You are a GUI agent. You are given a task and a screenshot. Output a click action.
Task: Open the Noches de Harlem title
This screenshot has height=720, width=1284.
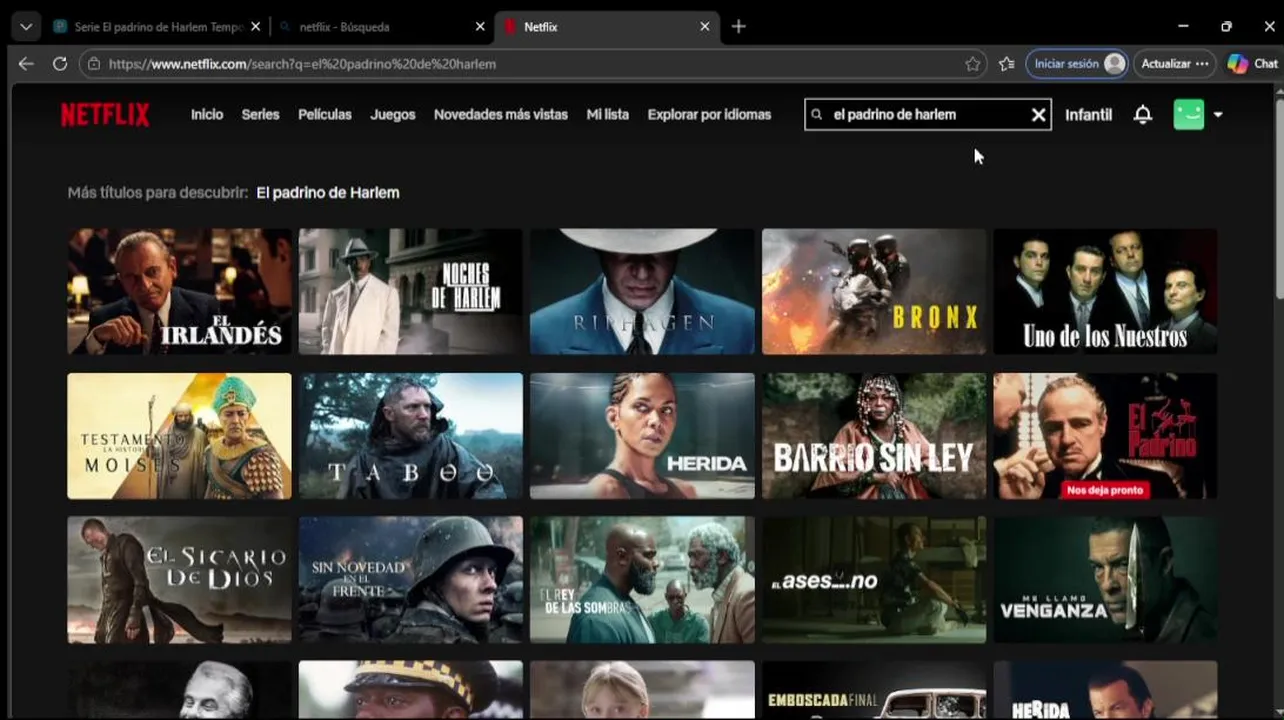(x=410, y=291)
